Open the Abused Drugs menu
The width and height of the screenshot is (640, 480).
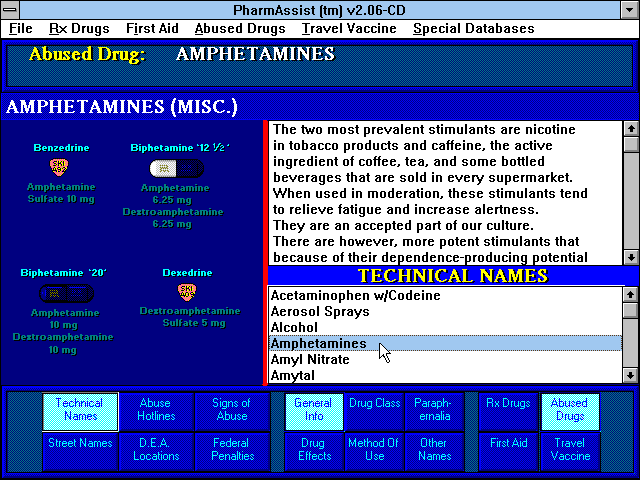240,29
